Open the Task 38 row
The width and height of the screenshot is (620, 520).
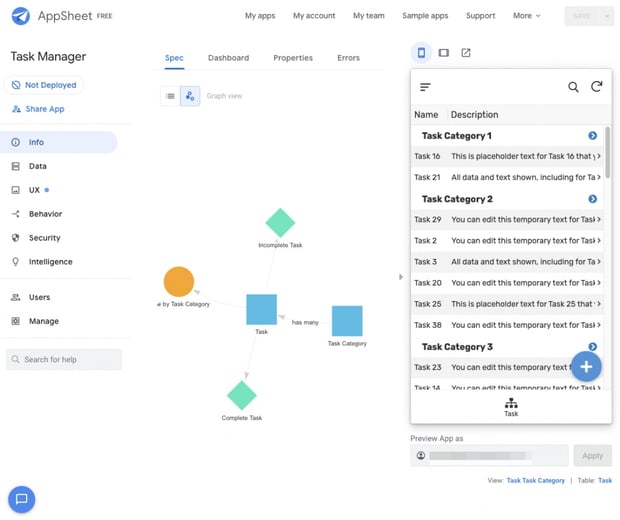click(507, 325)
